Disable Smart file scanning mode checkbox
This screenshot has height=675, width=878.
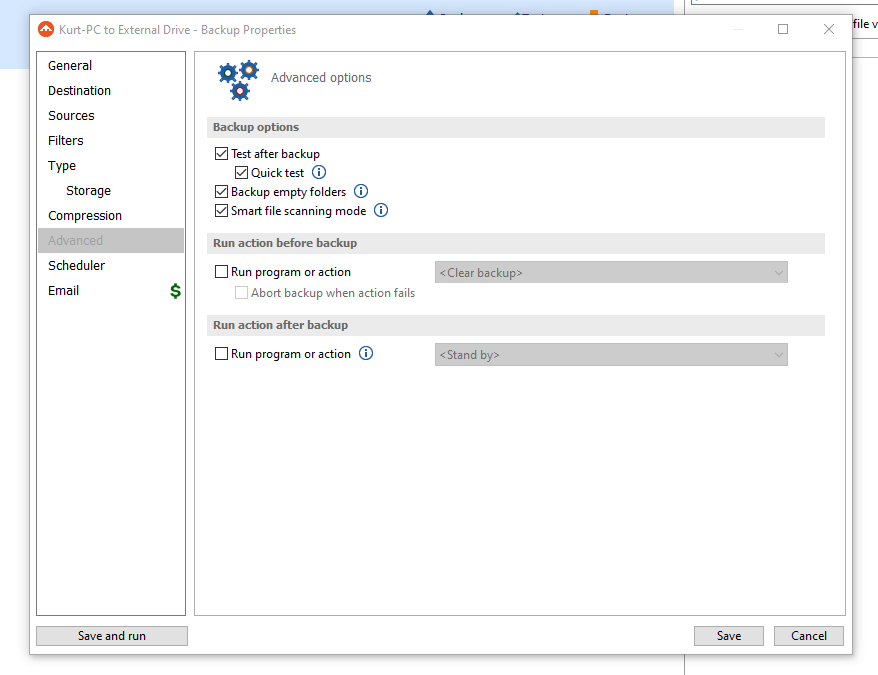[221, 211]
